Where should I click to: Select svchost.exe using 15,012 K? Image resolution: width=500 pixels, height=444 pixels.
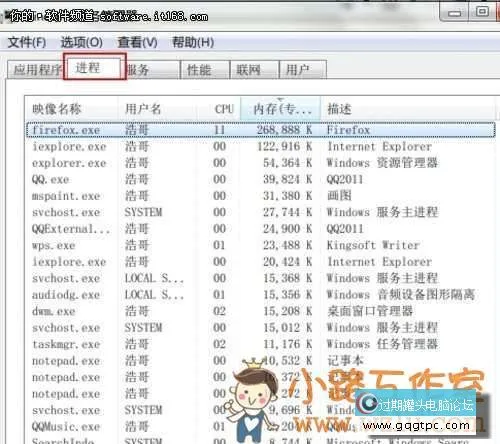(261, 328)
